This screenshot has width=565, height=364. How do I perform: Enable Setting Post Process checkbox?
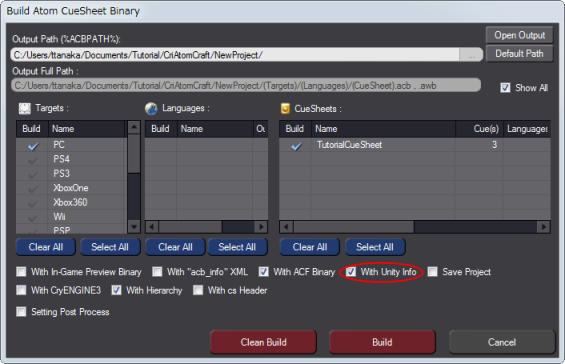21,312
